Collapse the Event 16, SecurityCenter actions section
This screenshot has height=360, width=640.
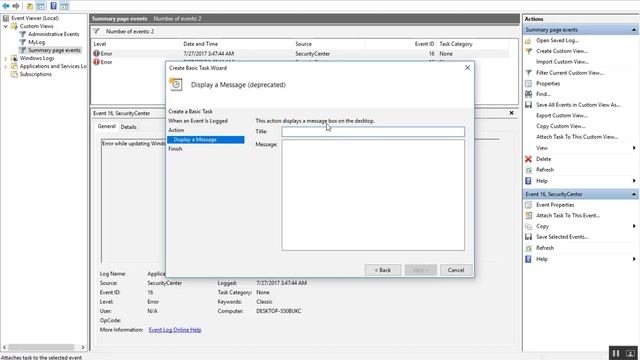[x=633, y=194]
